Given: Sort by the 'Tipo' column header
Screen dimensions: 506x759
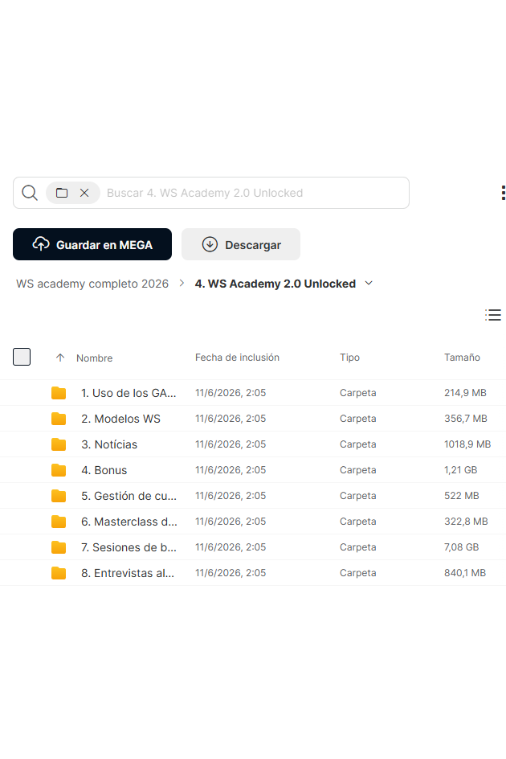Looking at the screenshot, I should 350,357.
